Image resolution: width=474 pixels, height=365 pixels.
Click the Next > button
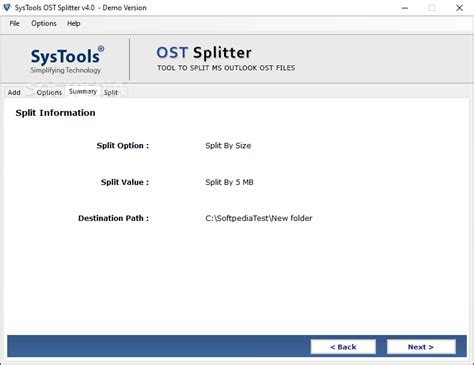point(421,347)
